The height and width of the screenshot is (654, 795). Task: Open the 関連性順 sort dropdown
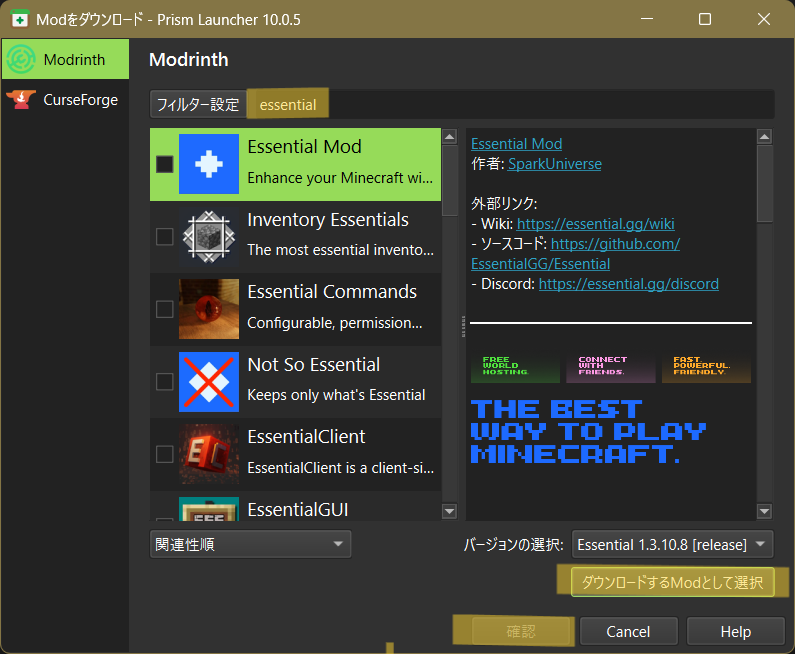tap(250, 545)
